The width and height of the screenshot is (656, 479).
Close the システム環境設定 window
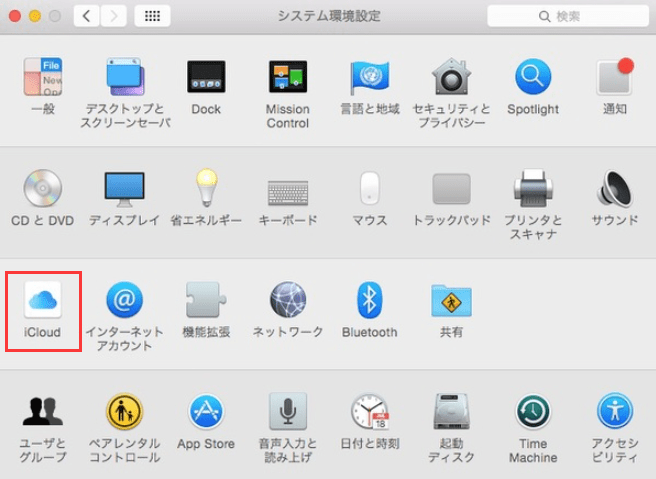[15, 16]
